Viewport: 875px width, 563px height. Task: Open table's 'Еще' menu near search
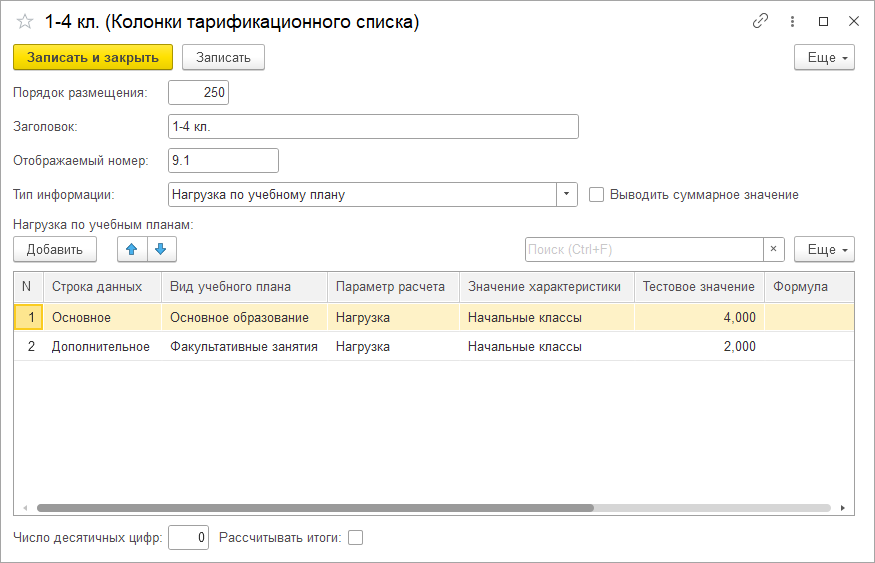pos(824,249)
